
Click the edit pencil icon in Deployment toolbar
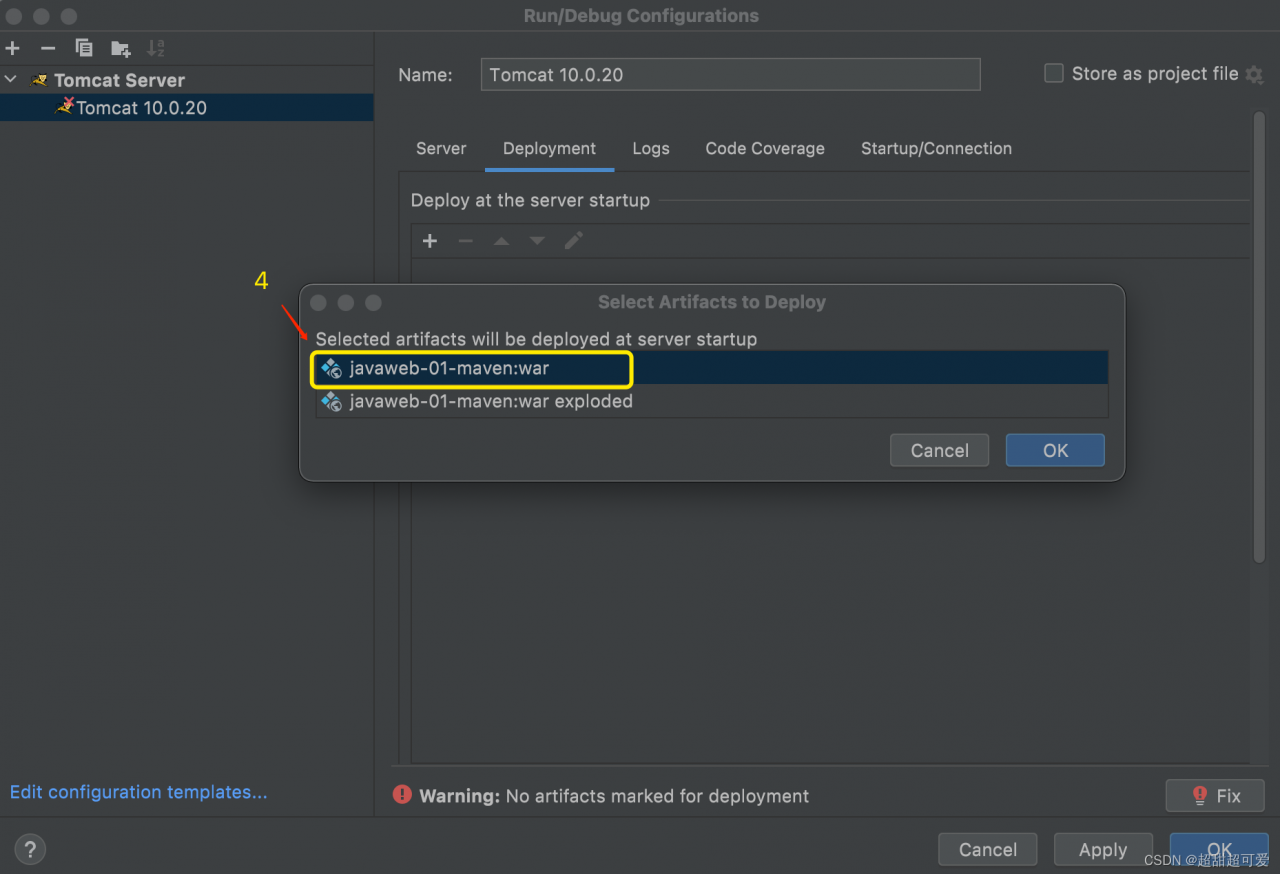pyautogui.click(x=573, y=241)
